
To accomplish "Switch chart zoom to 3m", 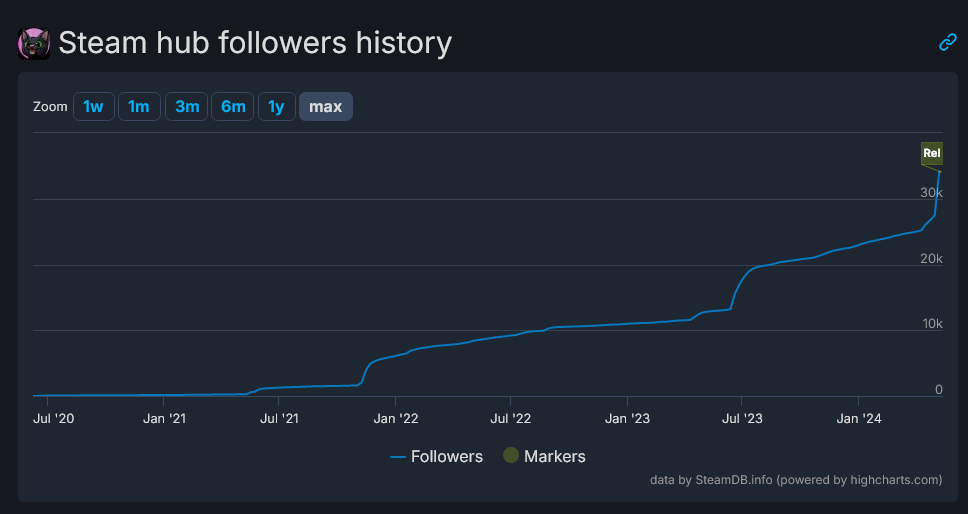I will point(187,106).
